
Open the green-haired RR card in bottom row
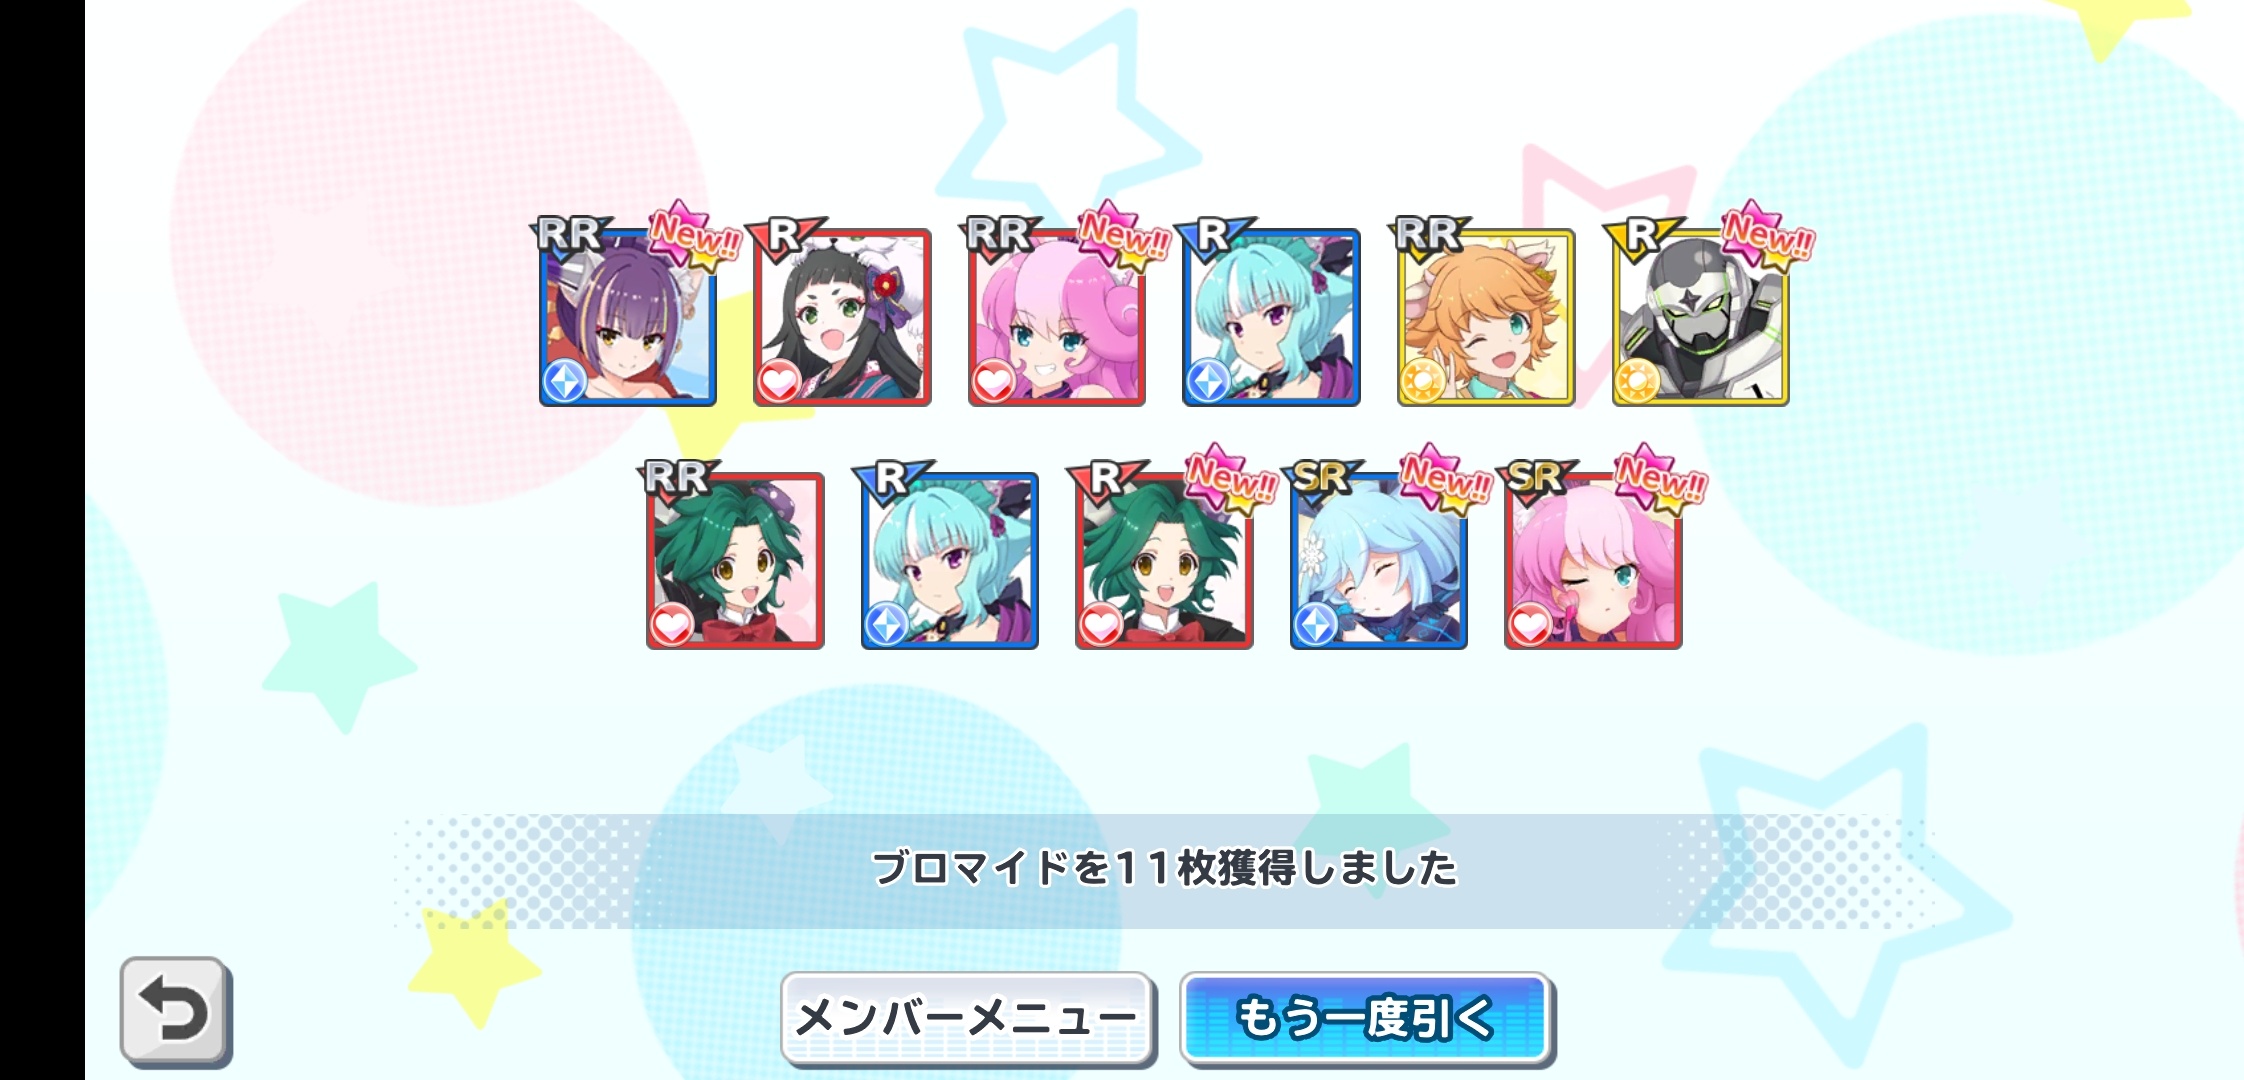pos(735,561)
